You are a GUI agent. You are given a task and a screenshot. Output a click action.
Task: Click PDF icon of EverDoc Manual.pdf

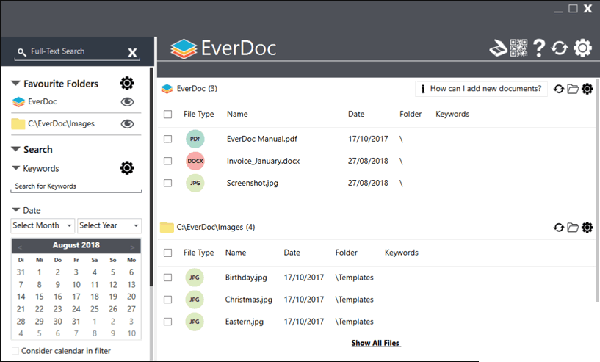click(x=195, y=139)
